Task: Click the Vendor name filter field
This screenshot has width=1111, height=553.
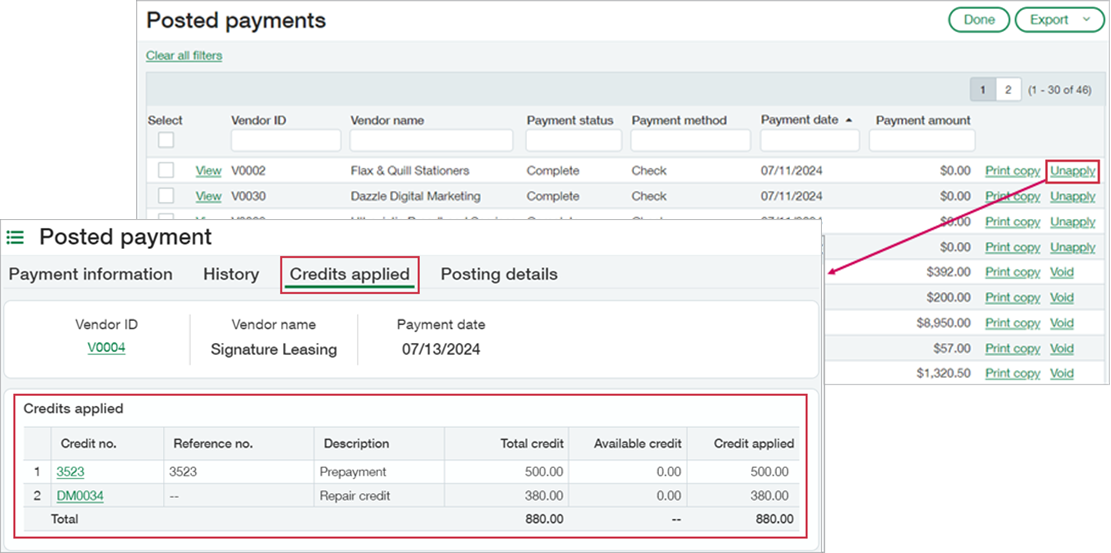Action: (x=431, y=140)
